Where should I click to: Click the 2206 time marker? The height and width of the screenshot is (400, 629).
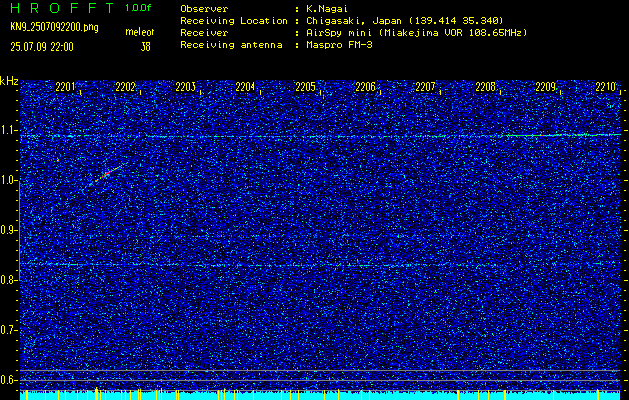(365, 87)
